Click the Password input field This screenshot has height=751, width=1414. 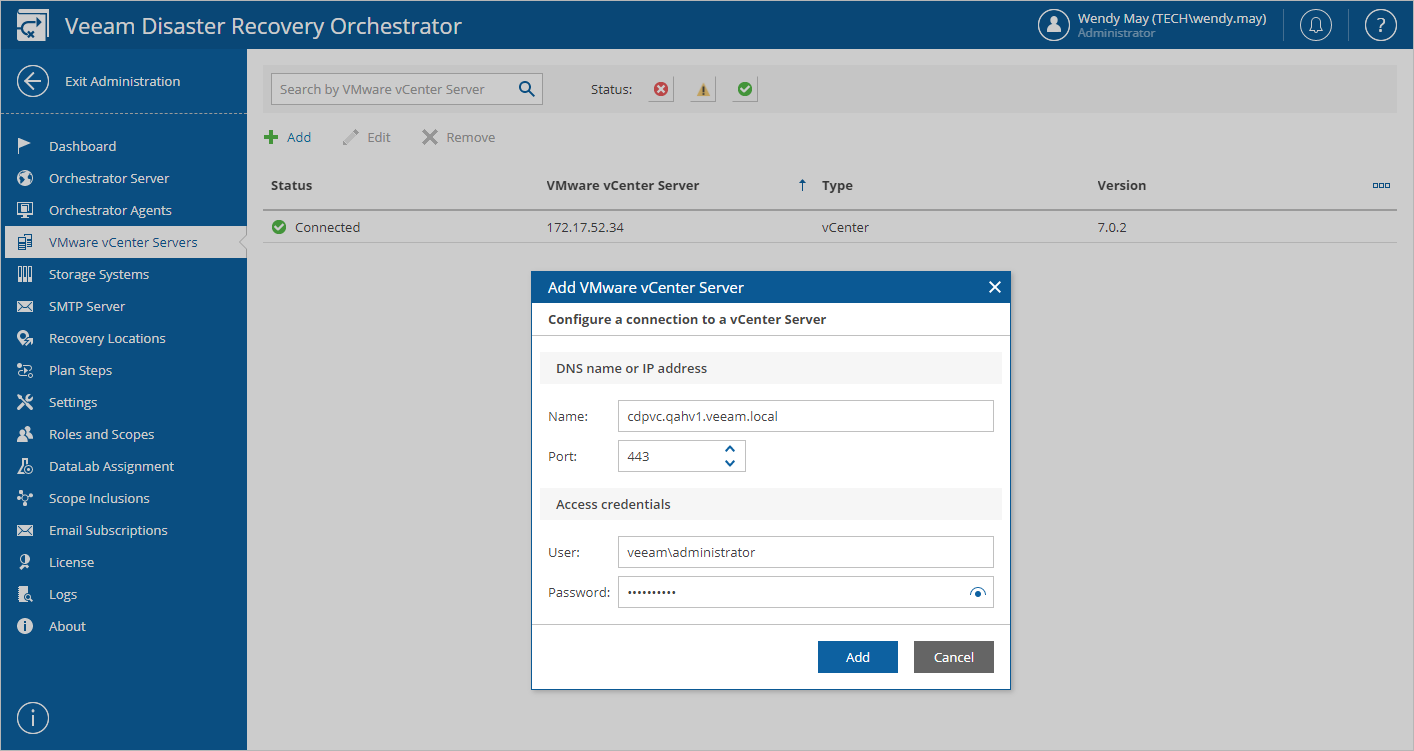point(806,592)
